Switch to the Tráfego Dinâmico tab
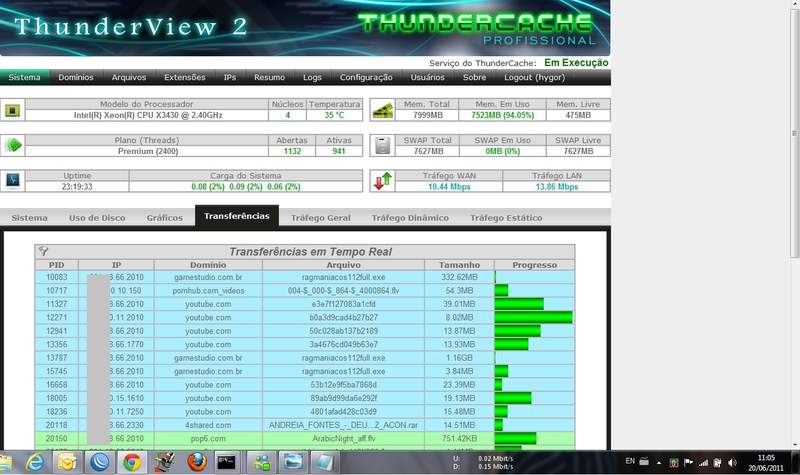800x475 pixels. [410, 218]
